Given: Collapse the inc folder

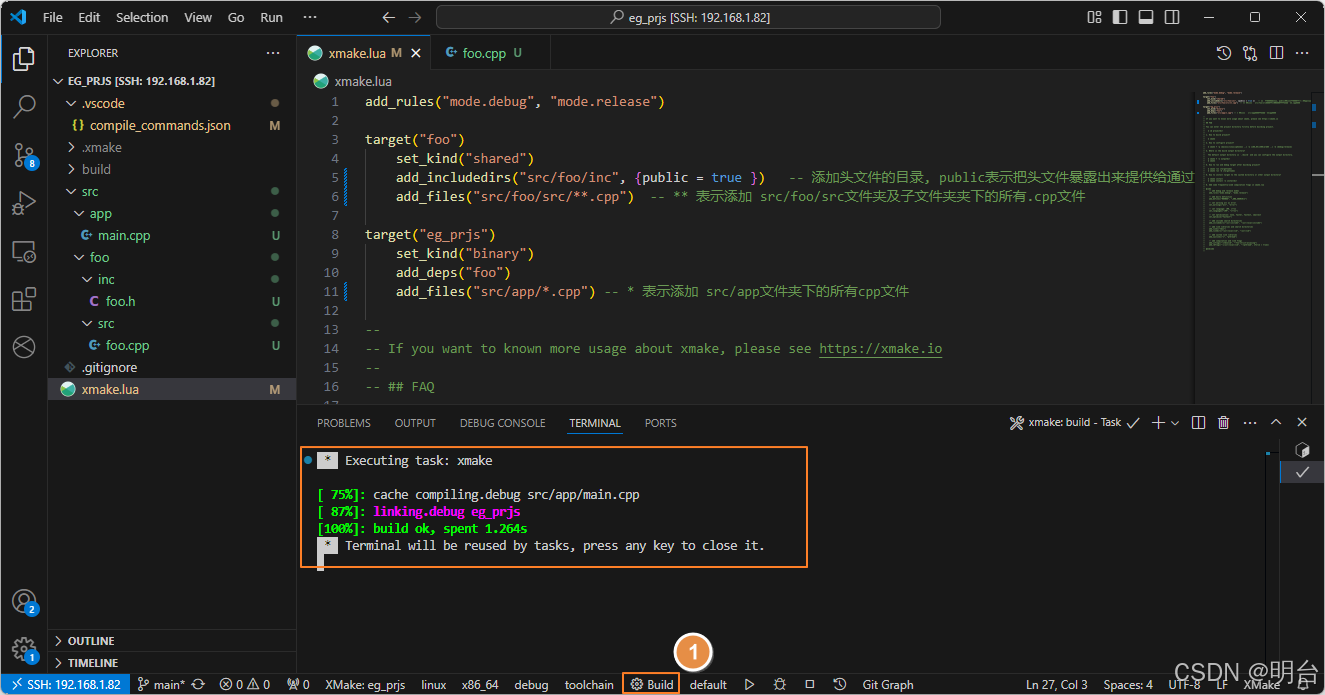Looking at the screenshot, I should tap(87, 279).
